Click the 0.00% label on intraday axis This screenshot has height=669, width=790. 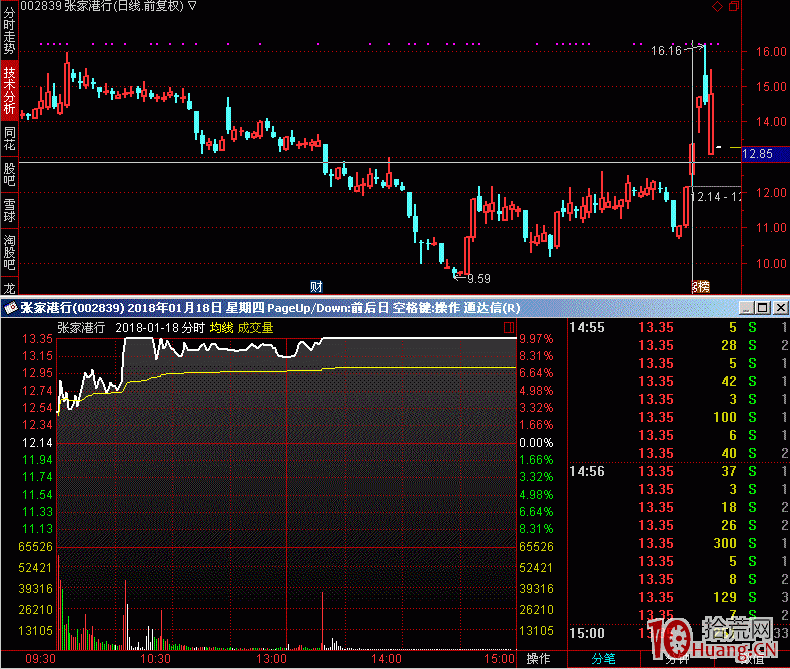tap(536, 443)
